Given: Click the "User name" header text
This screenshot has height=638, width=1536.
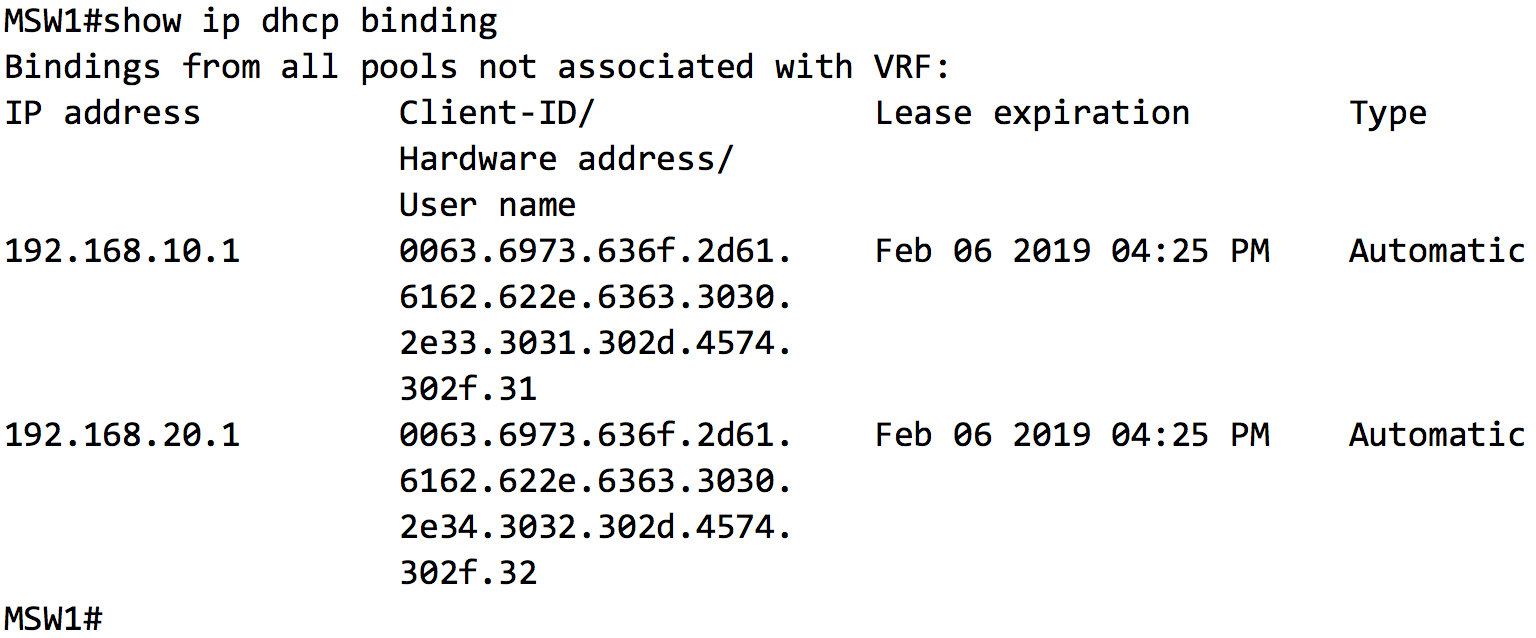Looking at the screenshot, I should coord(487,205).
